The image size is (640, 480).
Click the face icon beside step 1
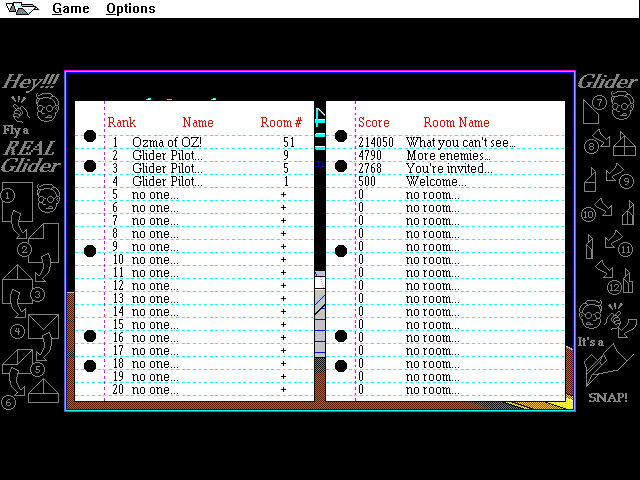click(48, 198)
